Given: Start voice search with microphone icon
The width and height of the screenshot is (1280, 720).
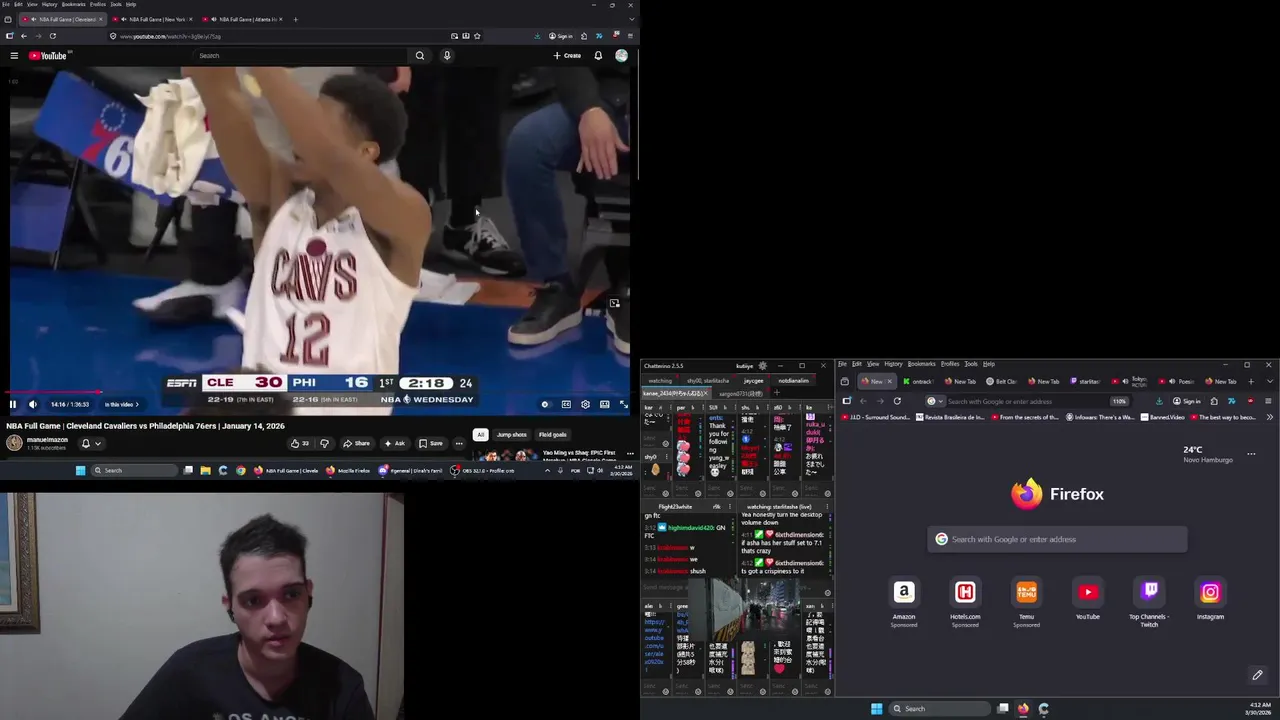Looking at the screenshot, I should (x=447, y=55).
